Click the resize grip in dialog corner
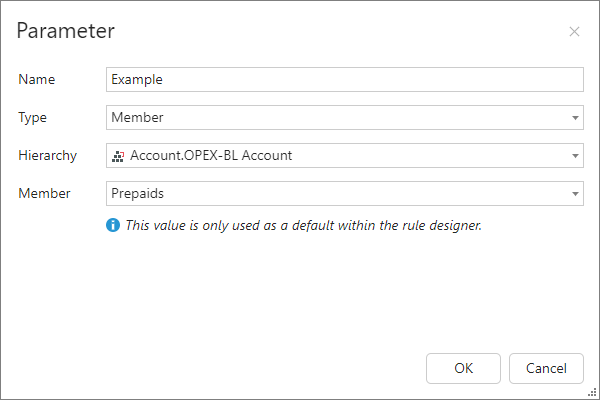This screenshot has height=400, width=600. (x=592, y=392)
